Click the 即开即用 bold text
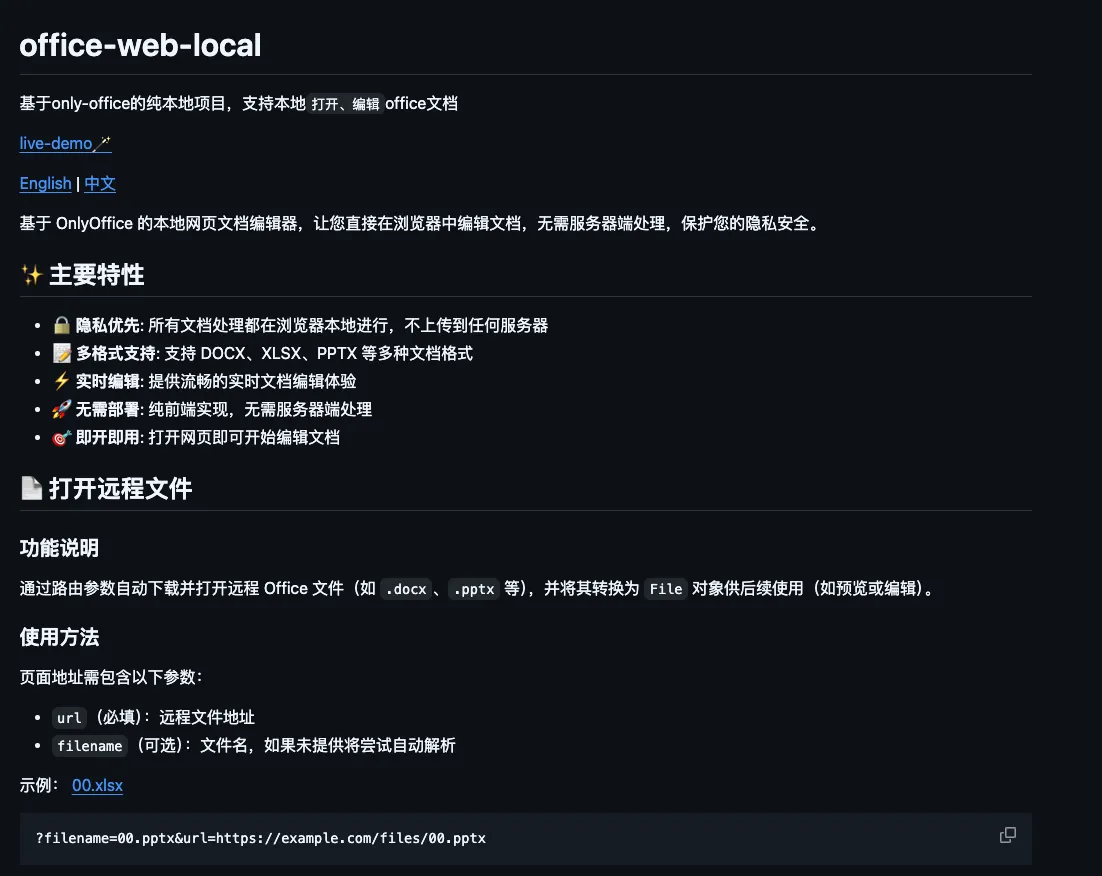This screenshot has height=876, width=1102. coord(108,438)
